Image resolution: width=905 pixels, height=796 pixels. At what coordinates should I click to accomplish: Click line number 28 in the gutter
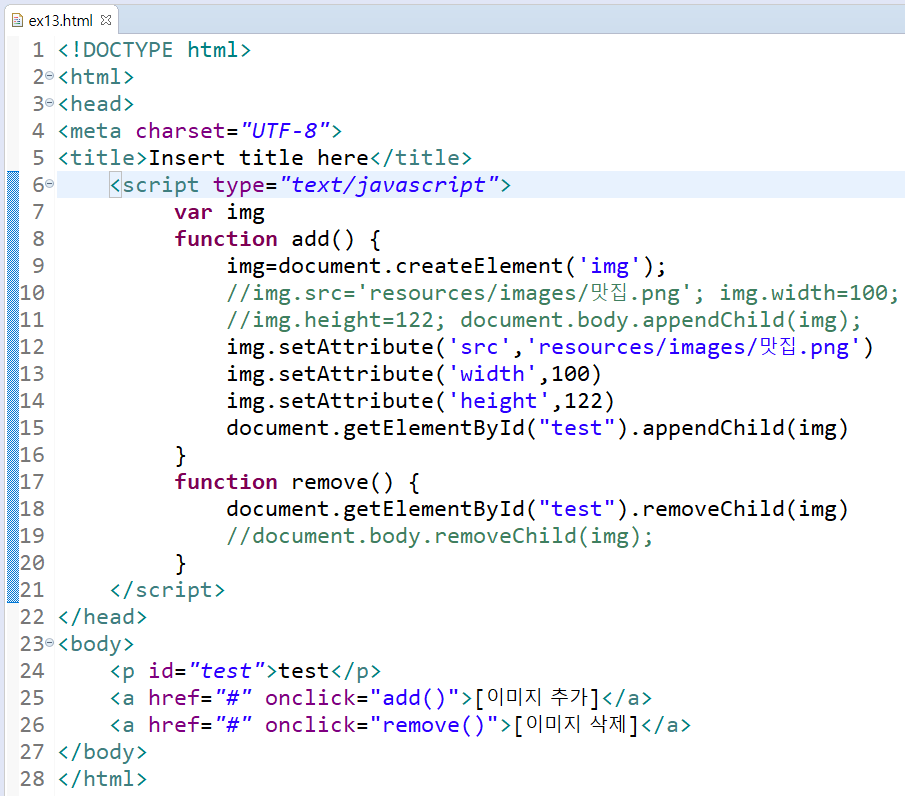(32, 779)
